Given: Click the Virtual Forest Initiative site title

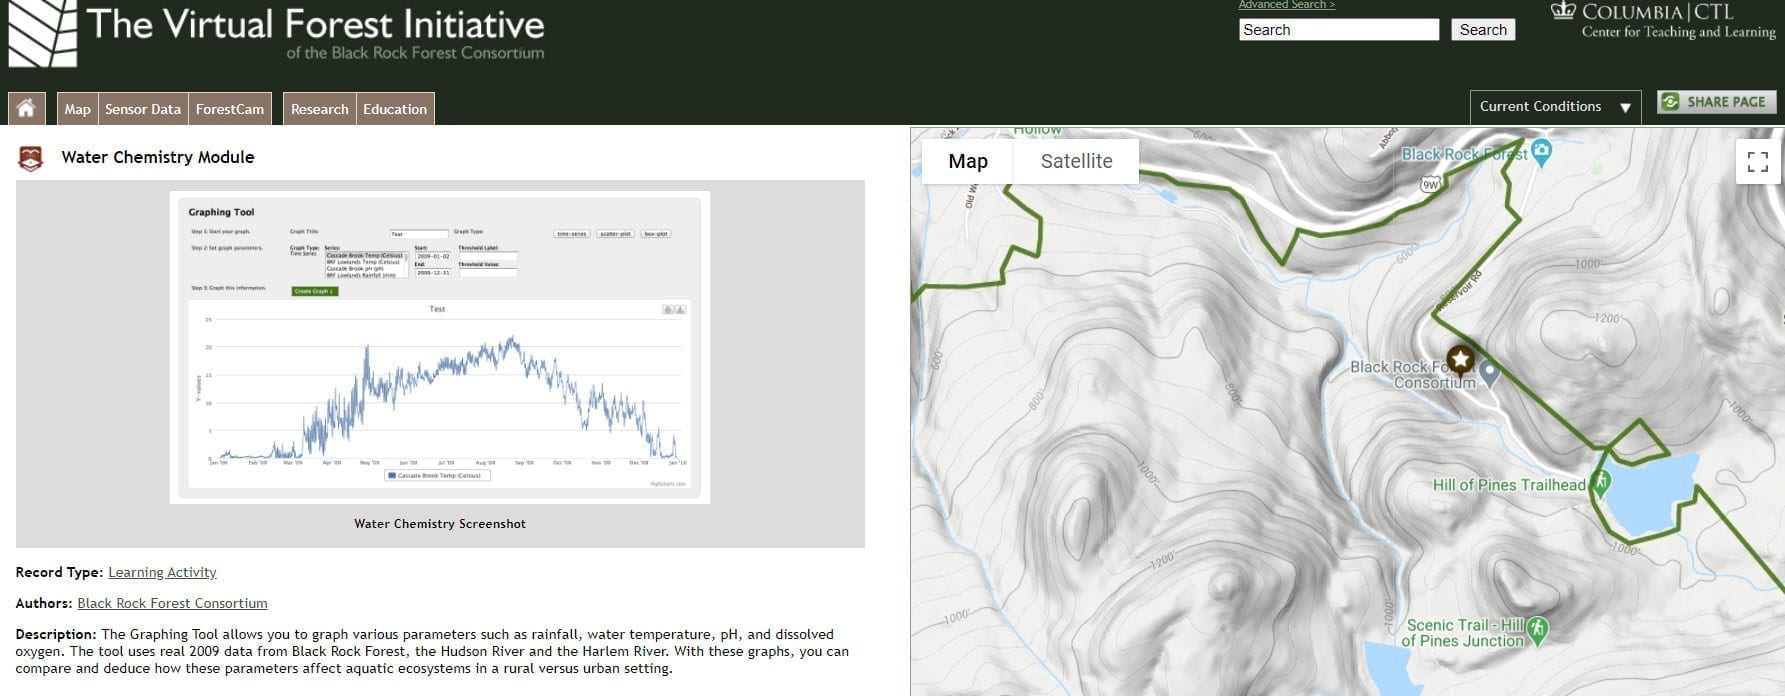Looking at the screenshot, I should coord(316,24).
